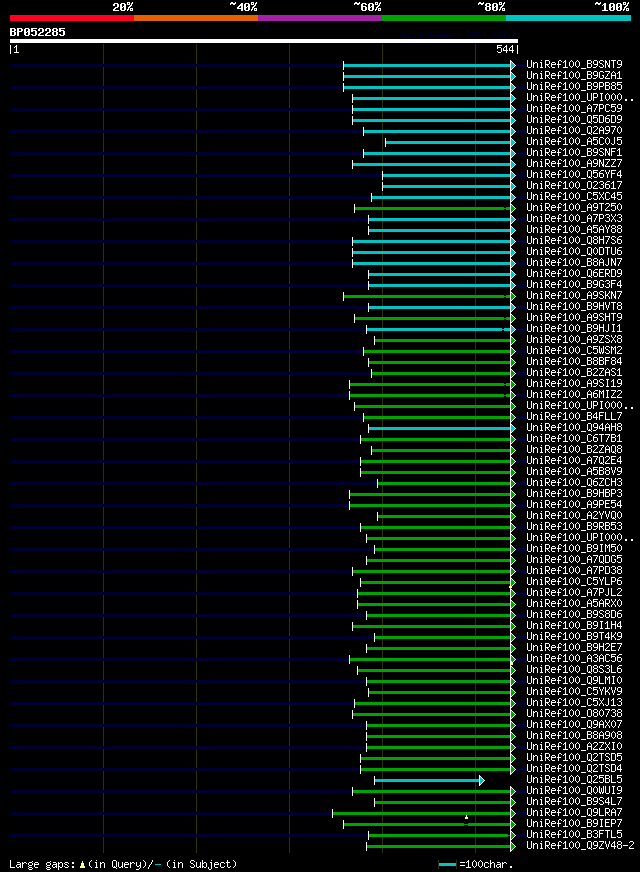Choose the UniRef100_B9HJI1 entry
The width and height of the screenshot is (640, 872).
point(574,329)
